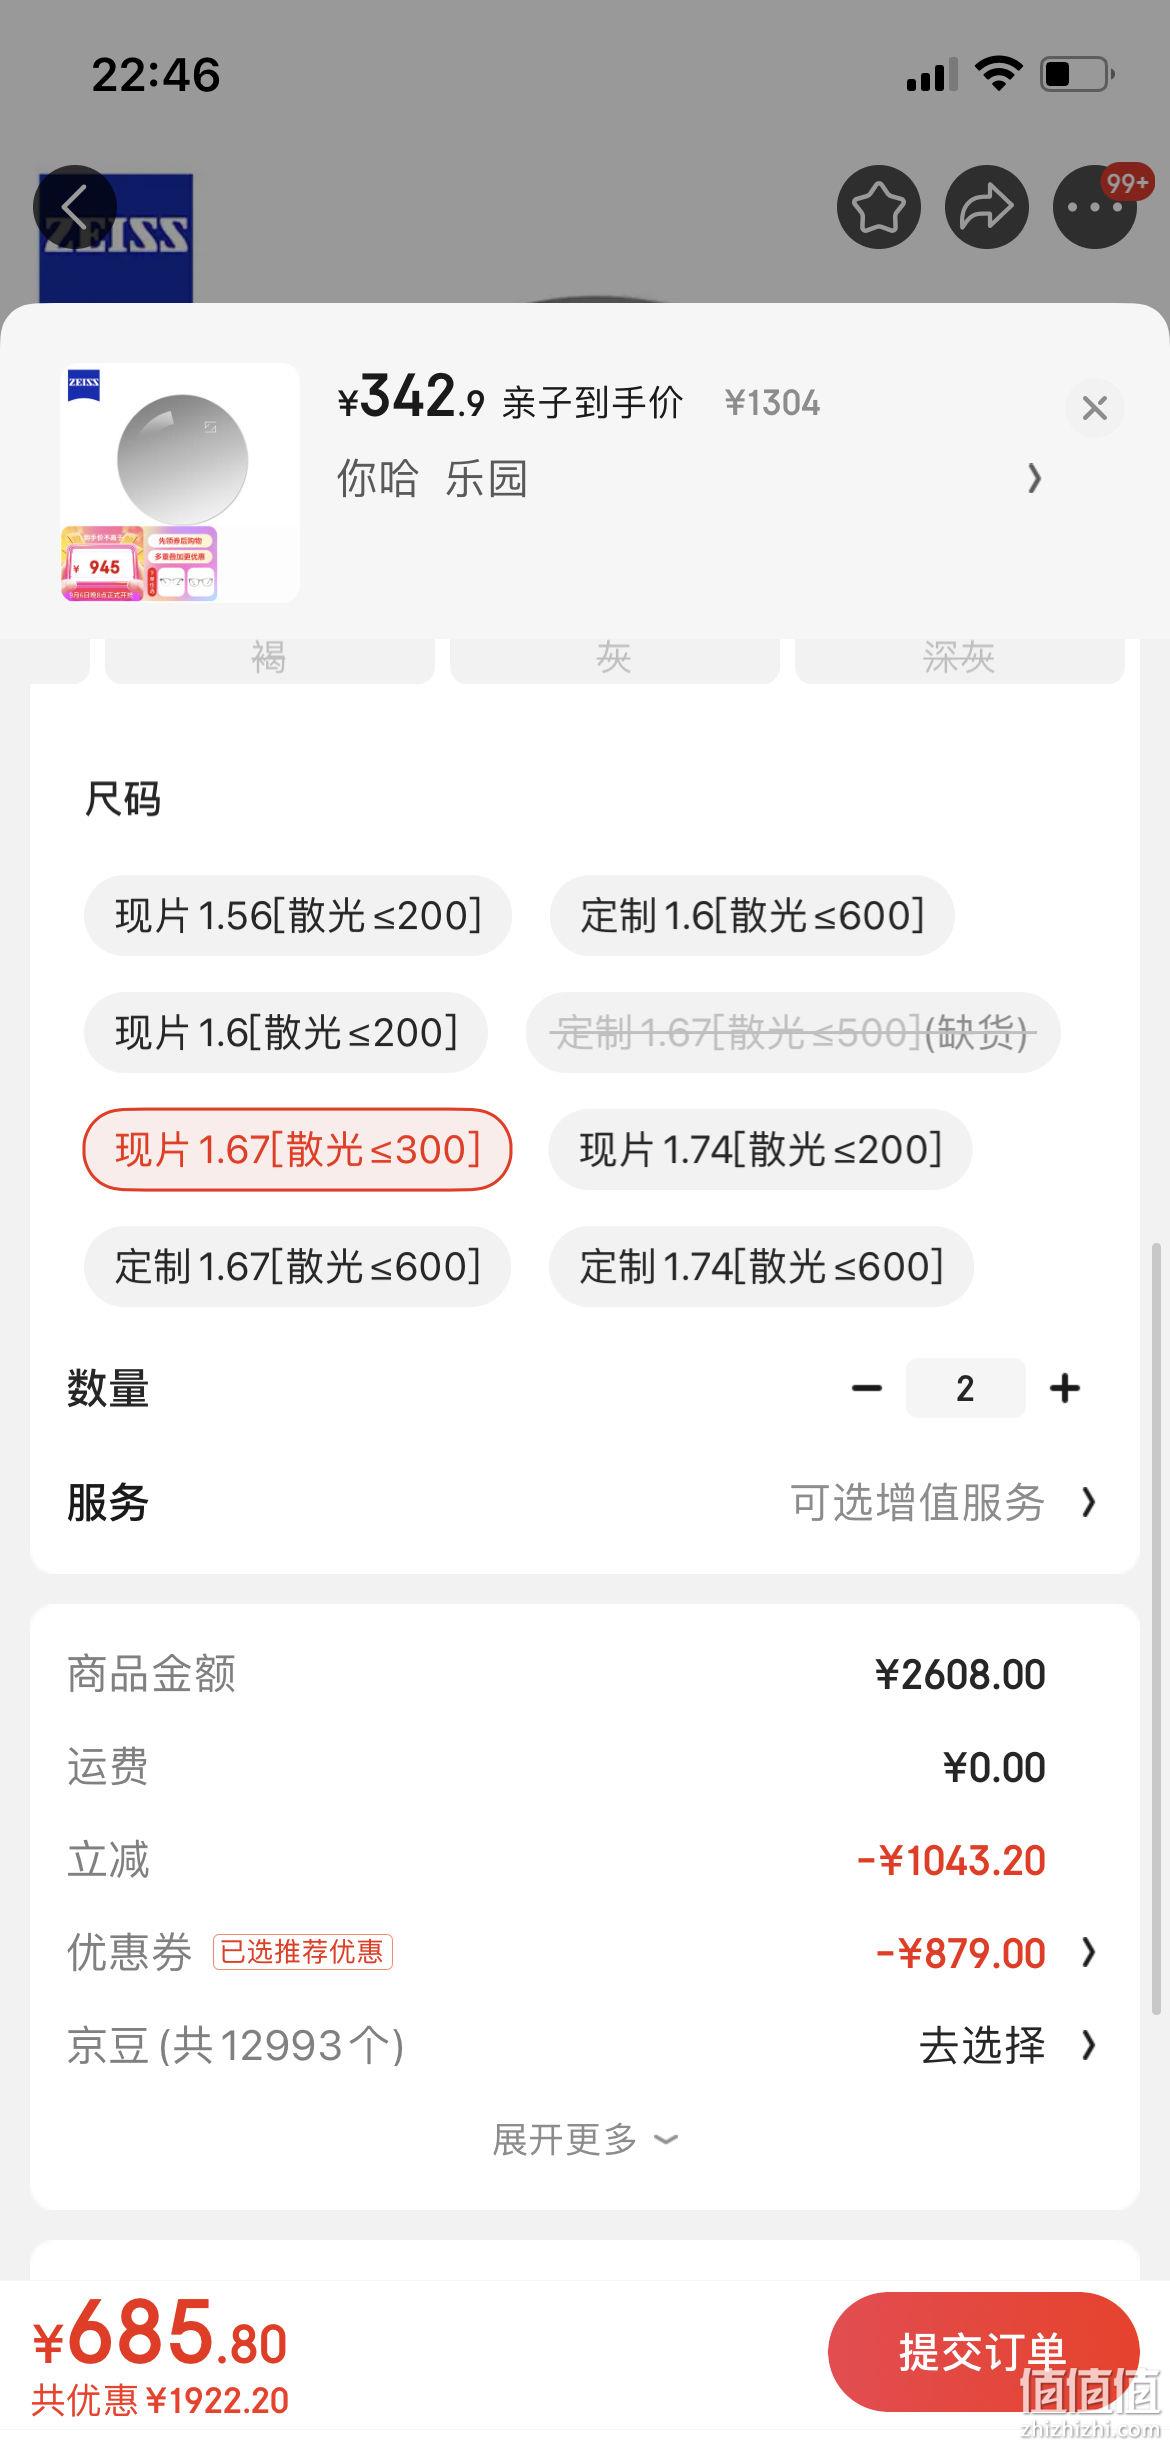Screen dimensions: 1170x2447
Task: Select size 现片1.74[散光≤200]
Action: tap(760, 1149)
